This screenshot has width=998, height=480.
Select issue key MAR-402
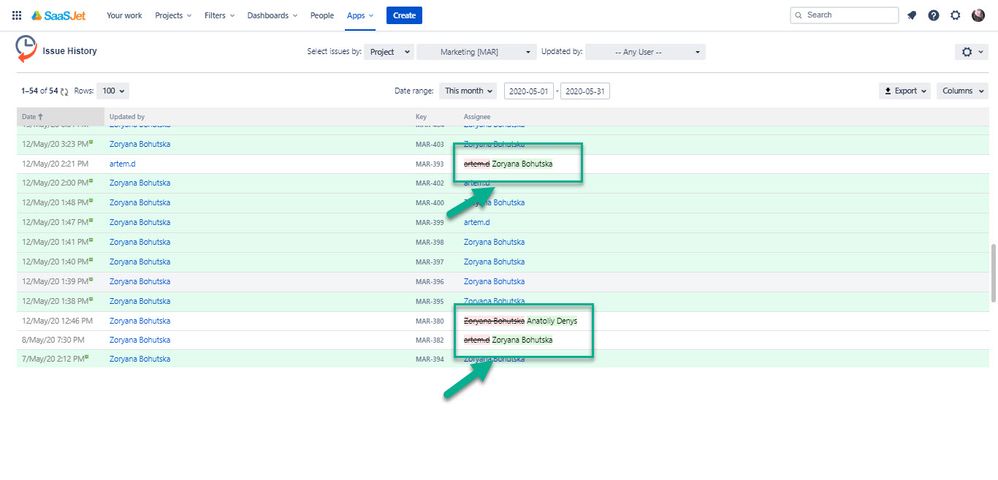[x=430, y=183]
